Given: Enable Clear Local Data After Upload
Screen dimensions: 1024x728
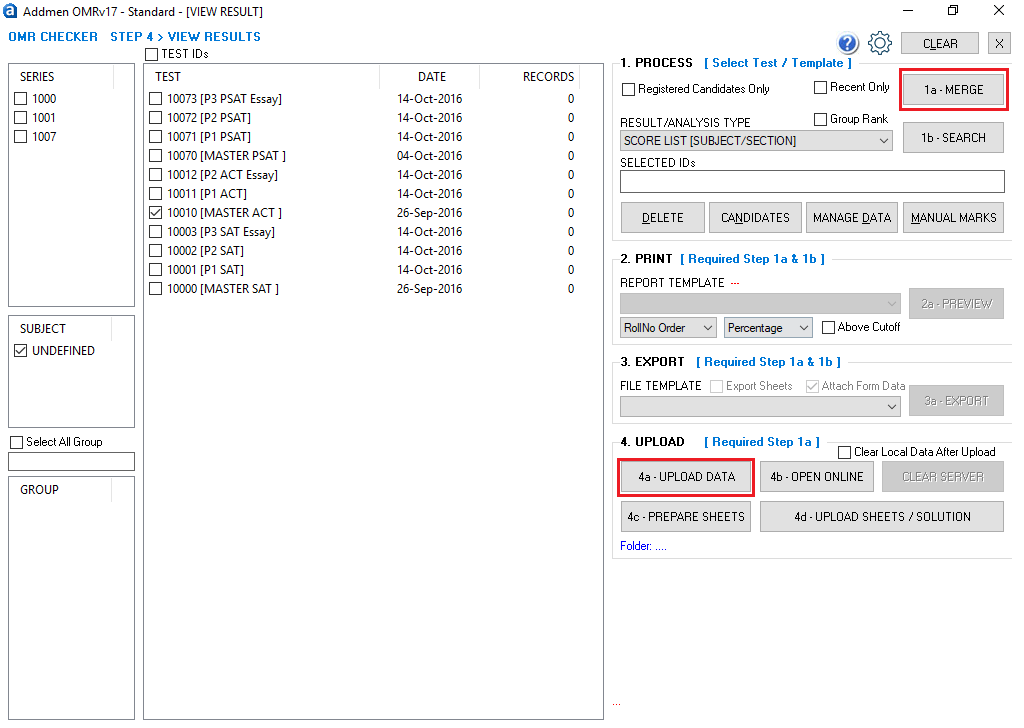Looking at the screenshot, I should (844, 451).
